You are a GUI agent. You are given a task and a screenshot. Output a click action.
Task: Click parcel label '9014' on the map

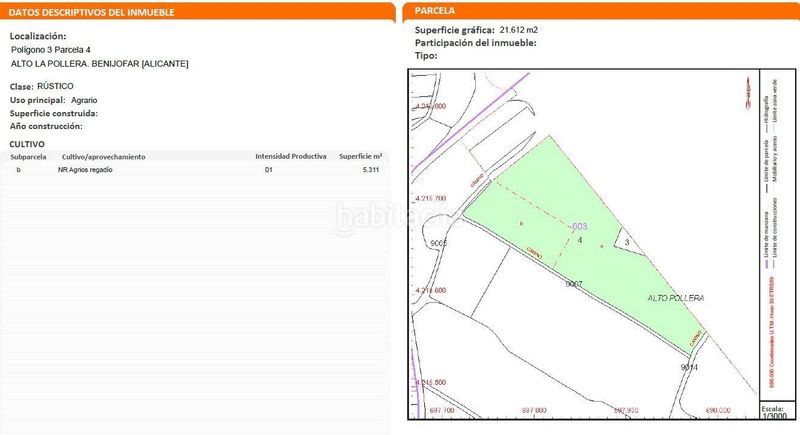689,367
